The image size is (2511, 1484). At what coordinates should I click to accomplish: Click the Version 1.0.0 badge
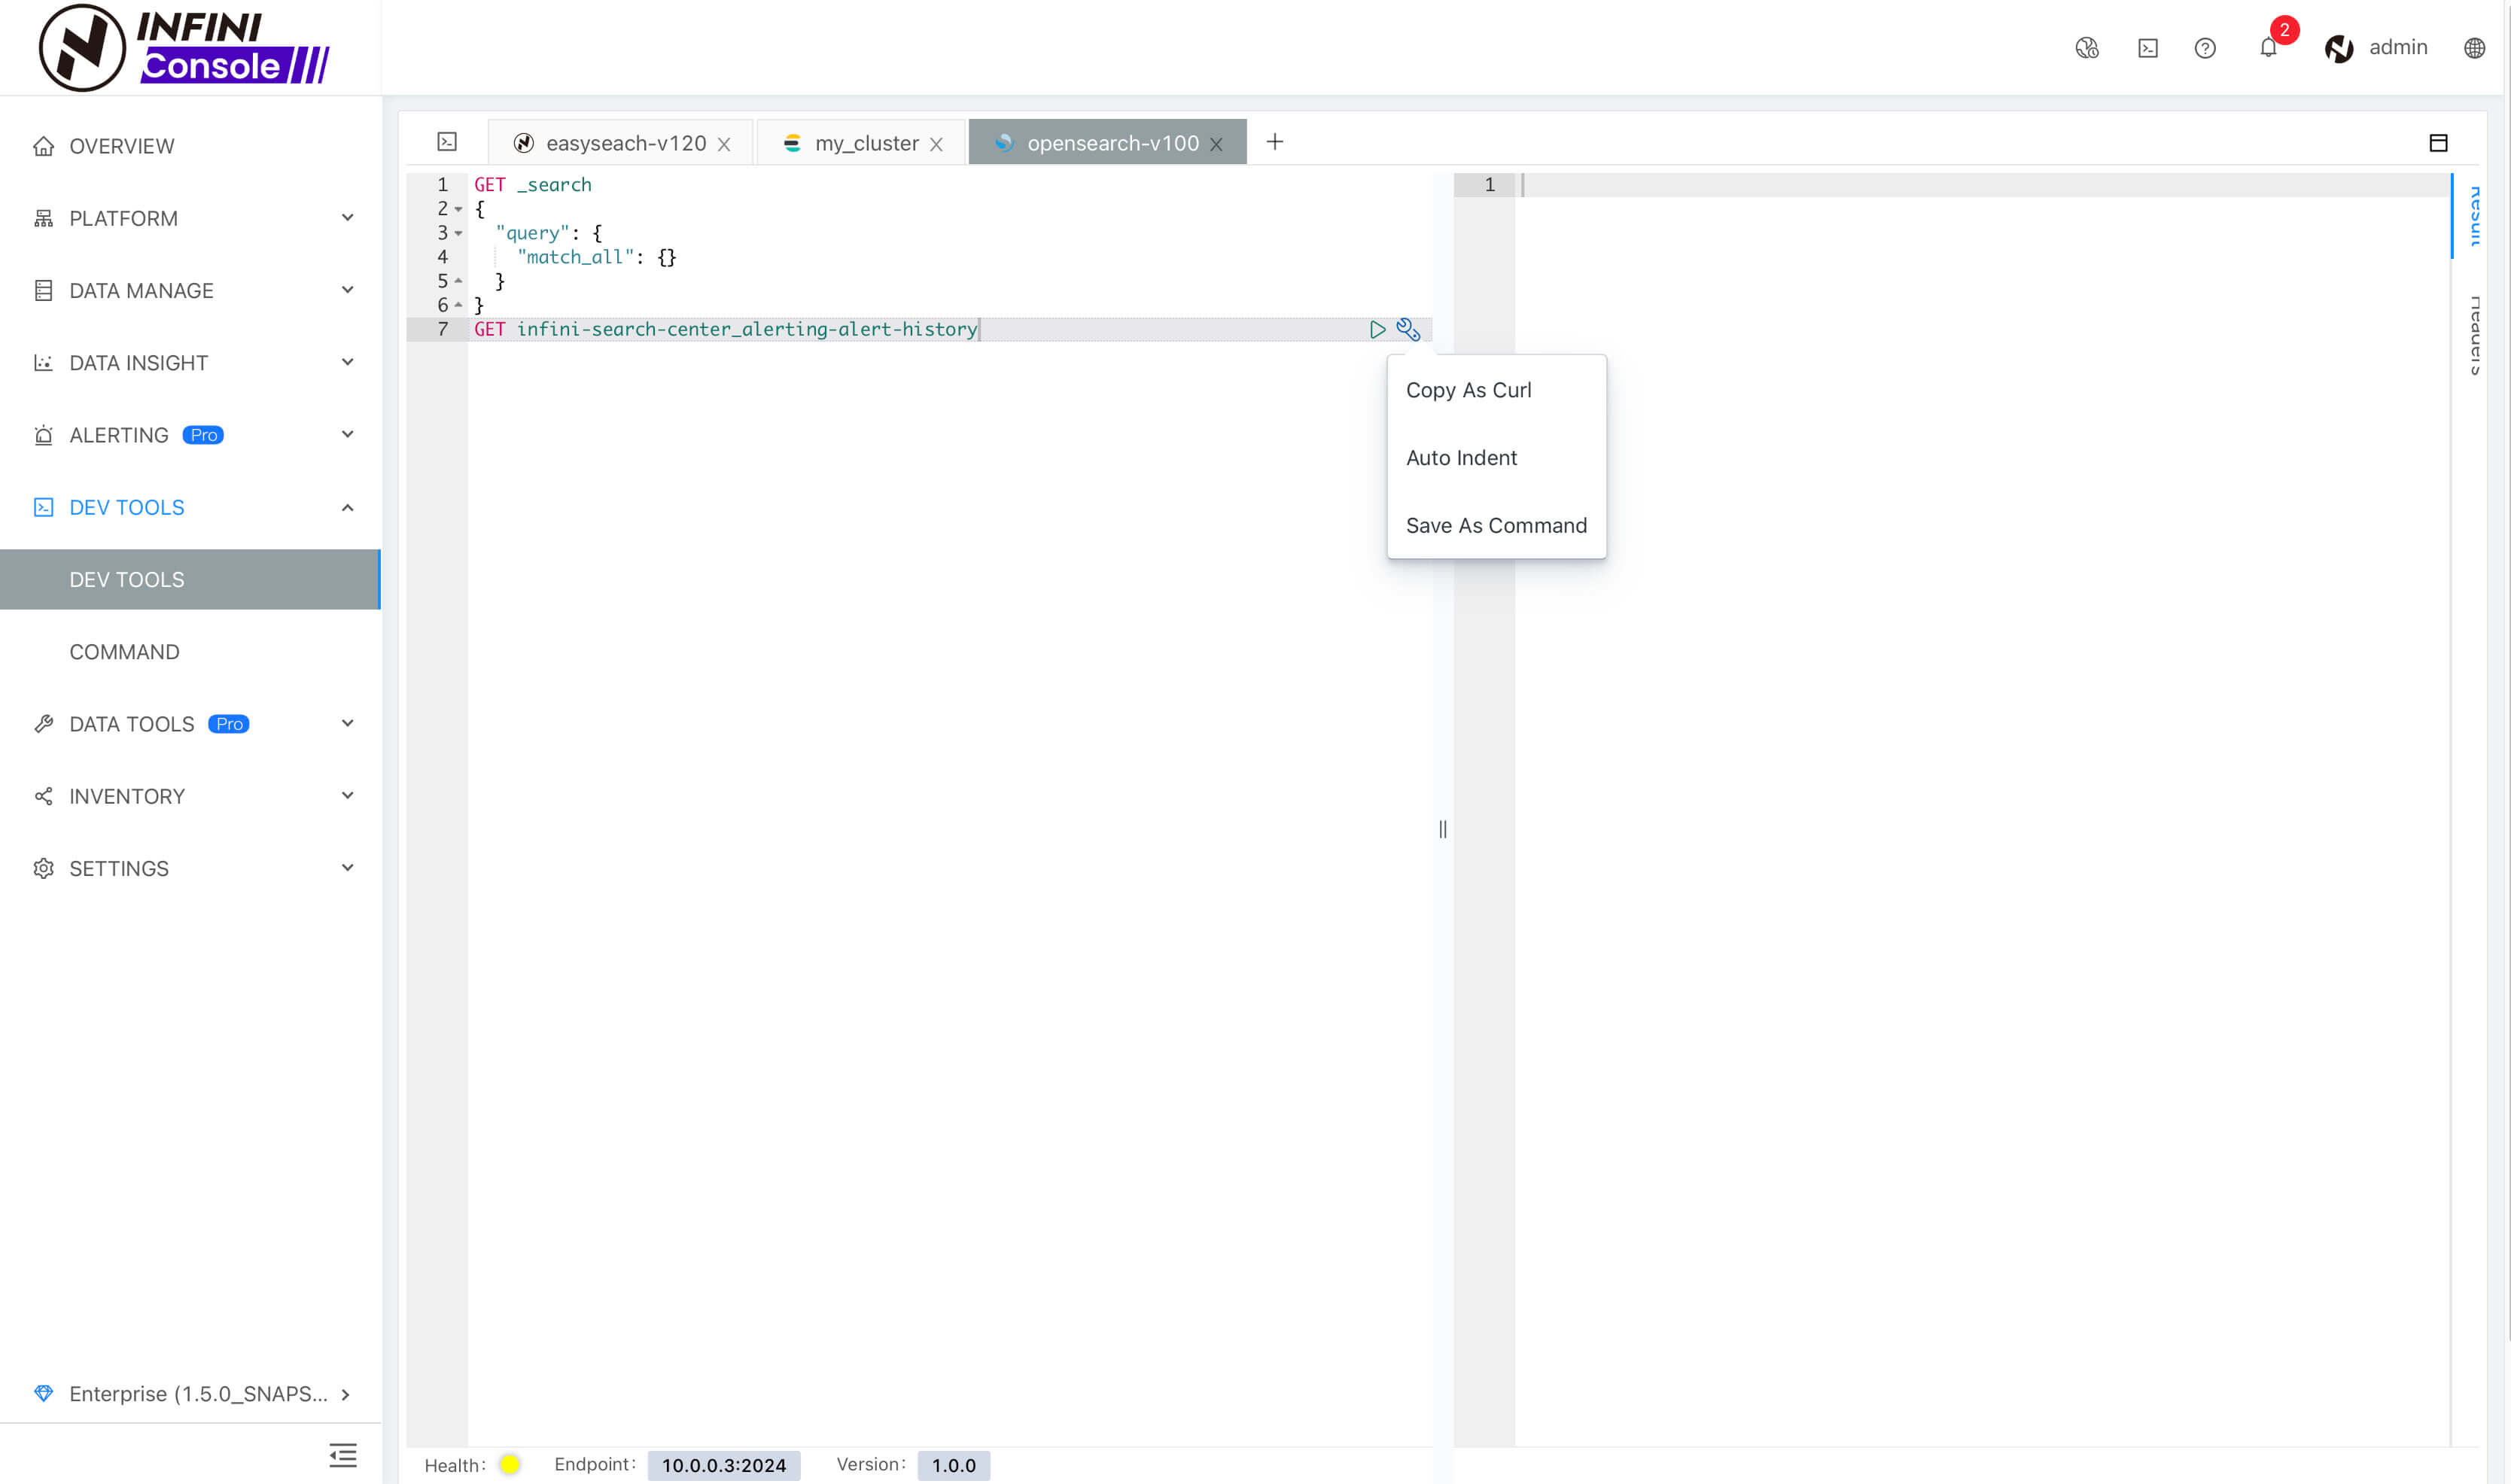[953, 1465]
